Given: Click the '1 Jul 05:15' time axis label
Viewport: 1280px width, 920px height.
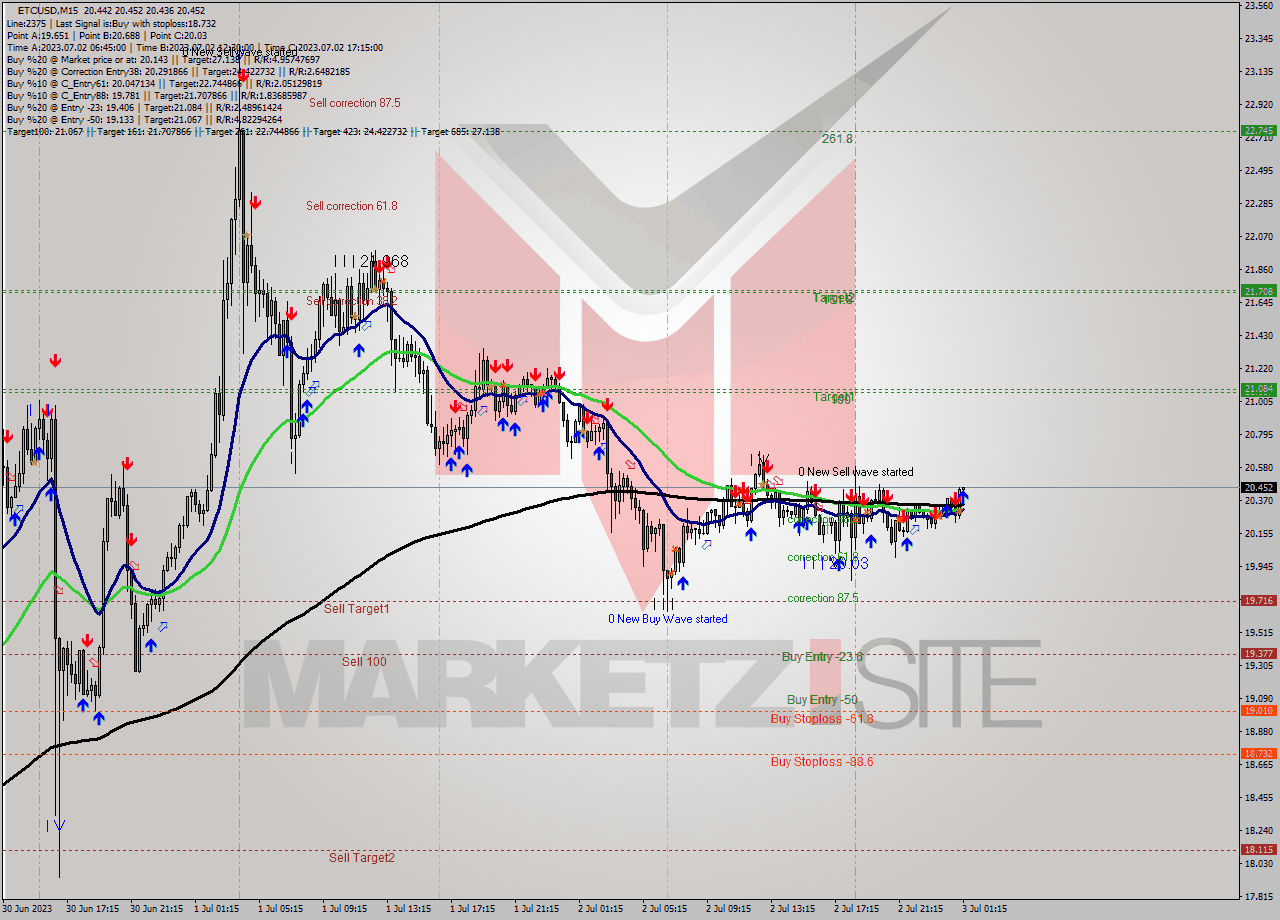Looking at the screenshot, I should click(281, 909).
